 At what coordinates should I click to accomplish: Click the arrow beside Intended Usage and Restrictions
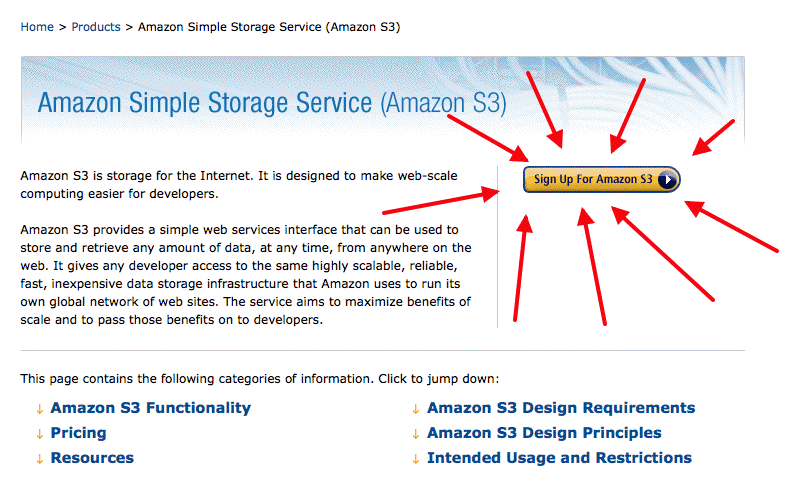(416, 459)
